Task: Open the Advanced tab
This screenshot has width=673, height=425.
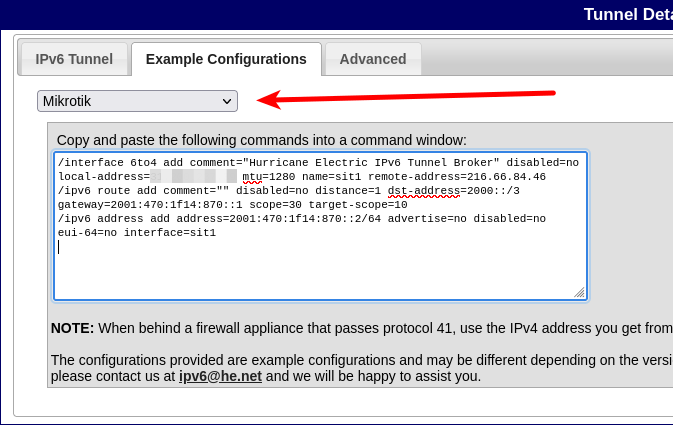Action: 373,59
